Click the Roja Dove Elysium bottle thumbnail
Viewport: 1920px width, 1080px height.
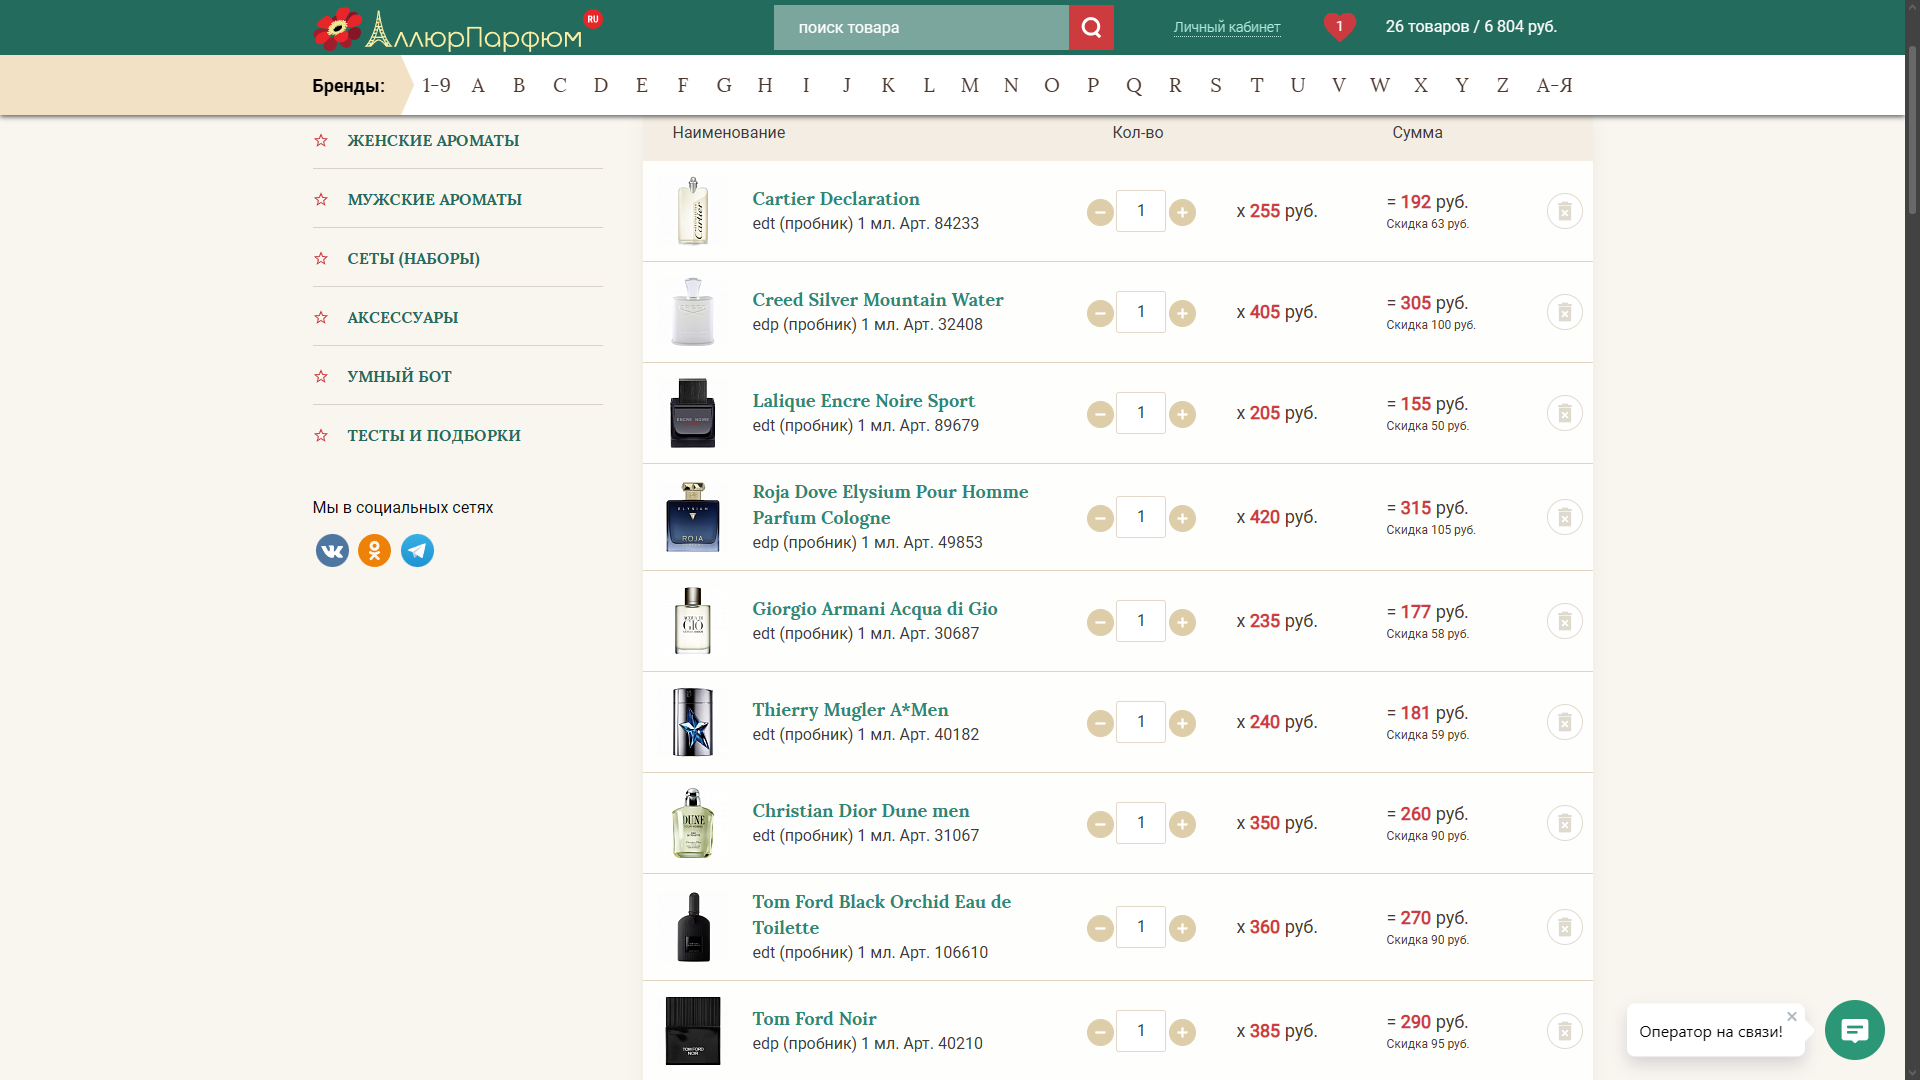pos(692,517)
